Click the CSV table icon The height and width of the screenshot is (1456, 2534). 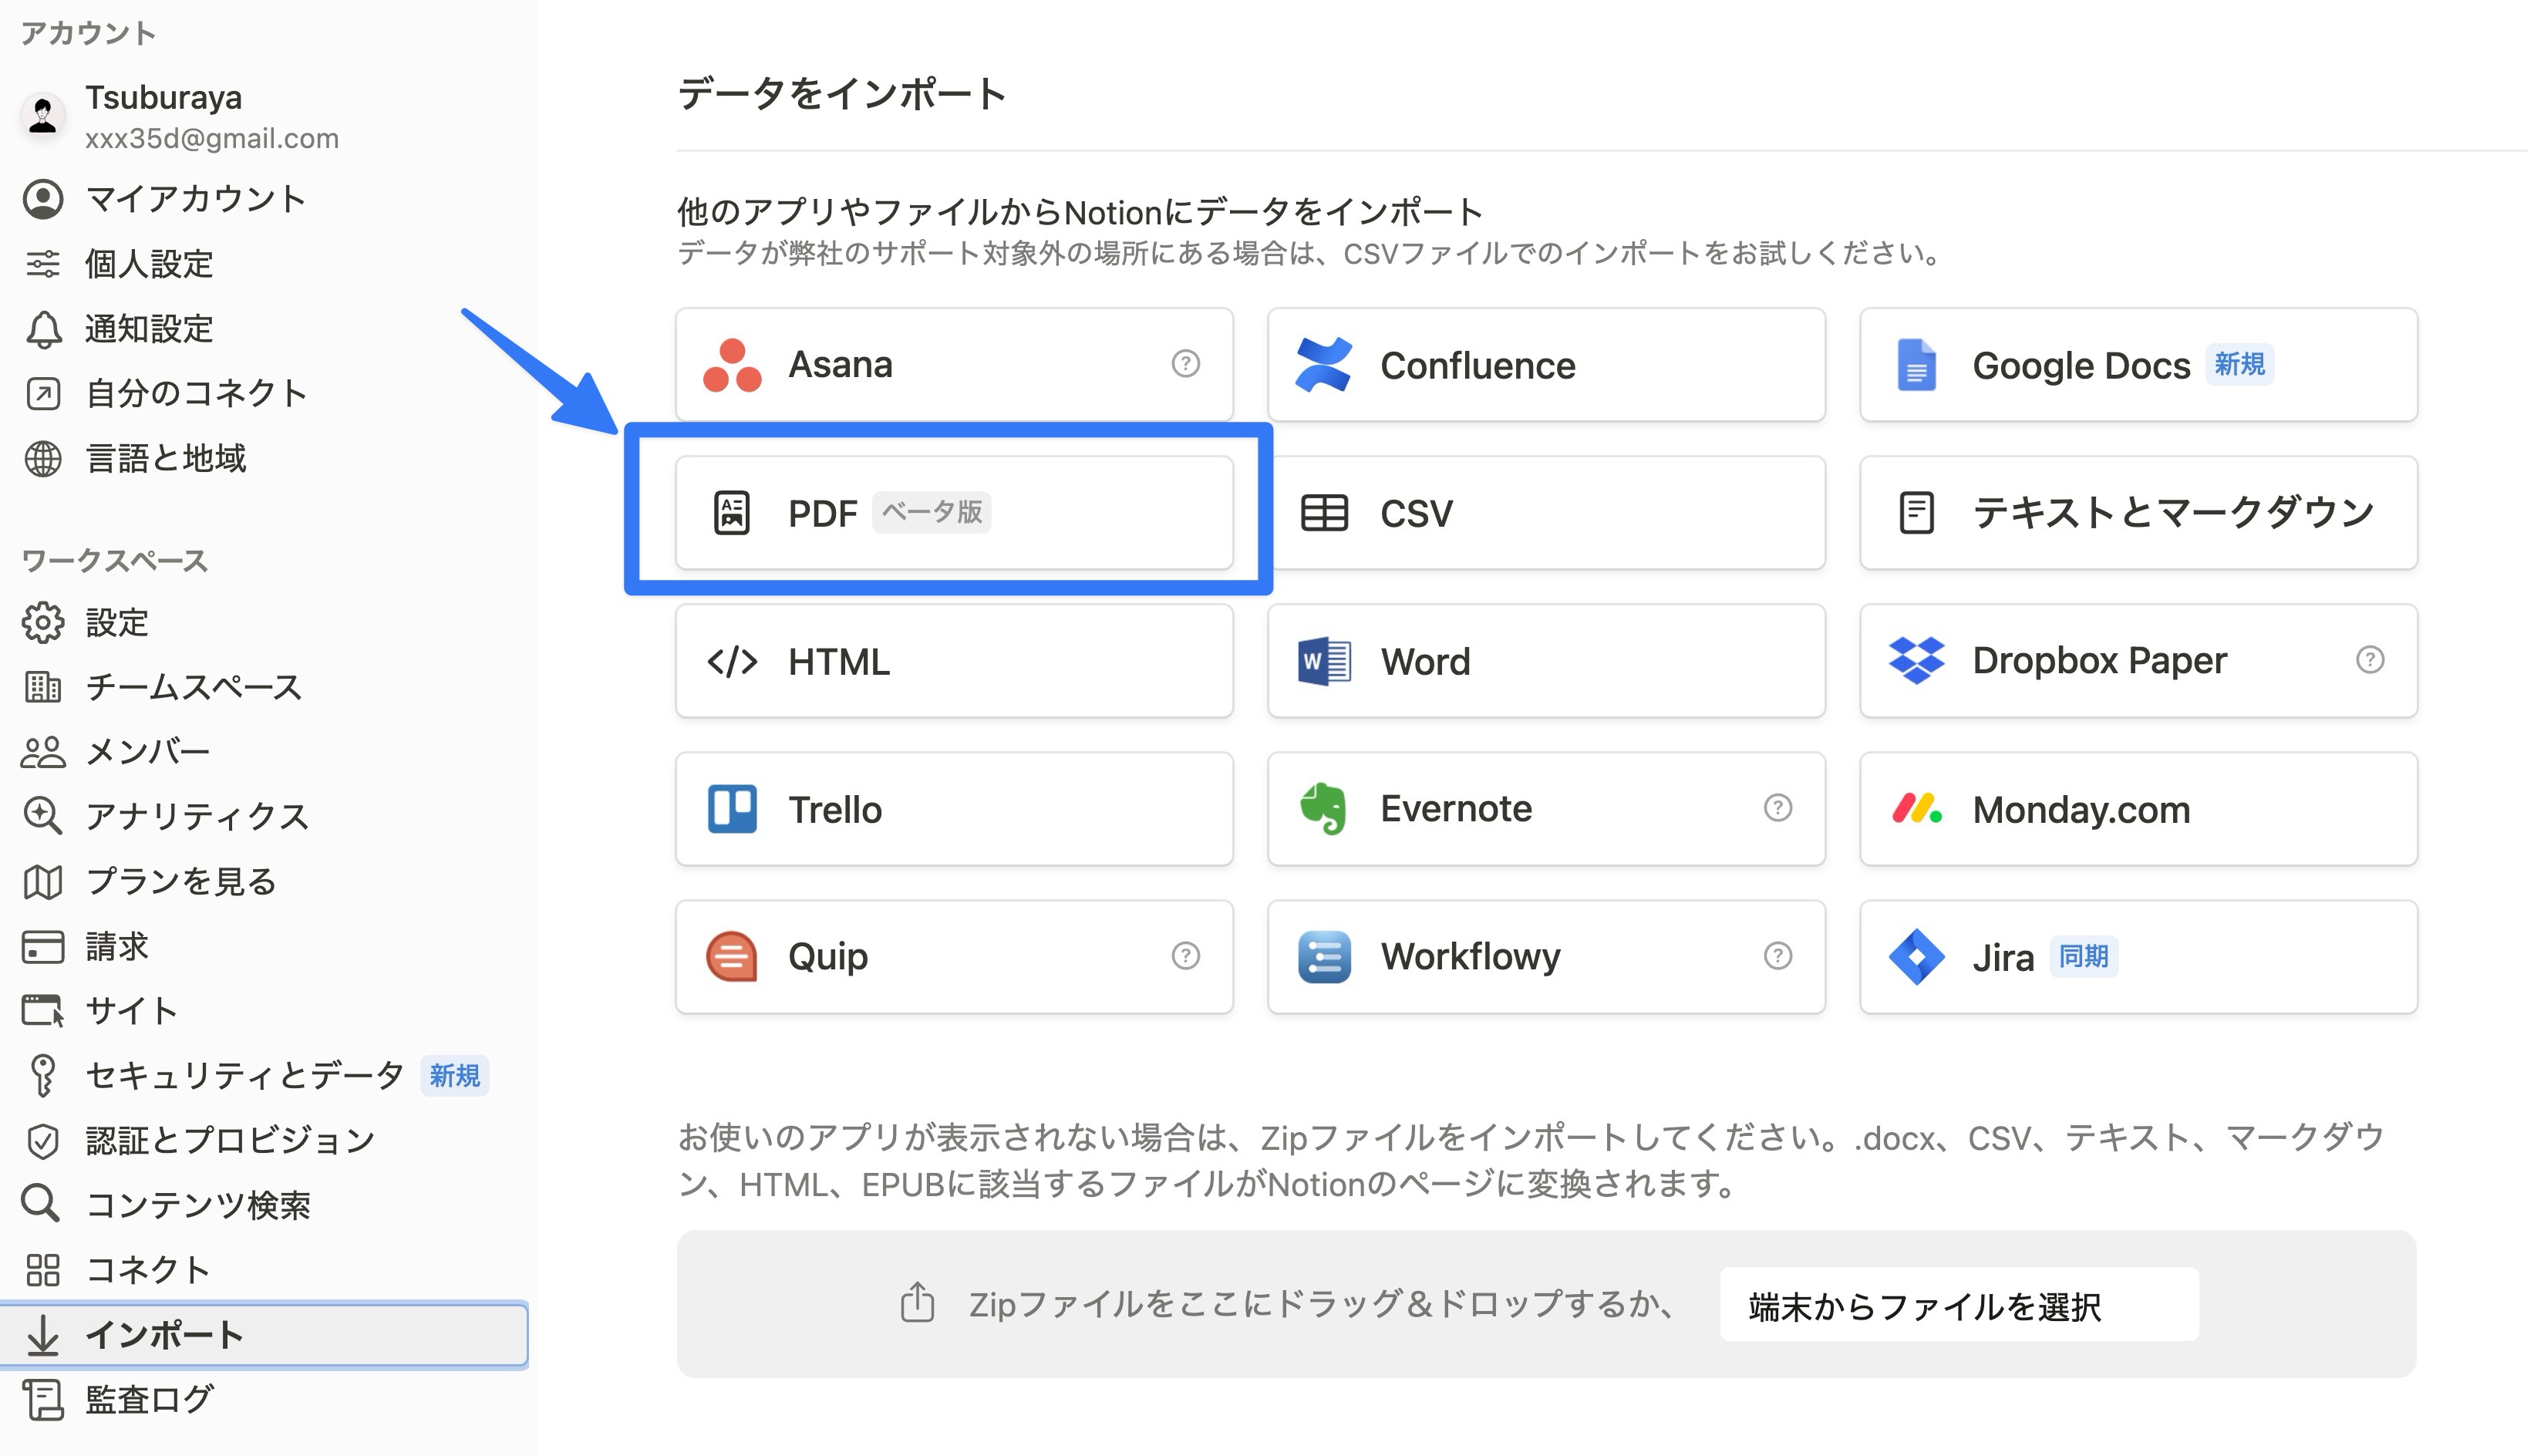pyautogui.click(x=1324, y=513)
